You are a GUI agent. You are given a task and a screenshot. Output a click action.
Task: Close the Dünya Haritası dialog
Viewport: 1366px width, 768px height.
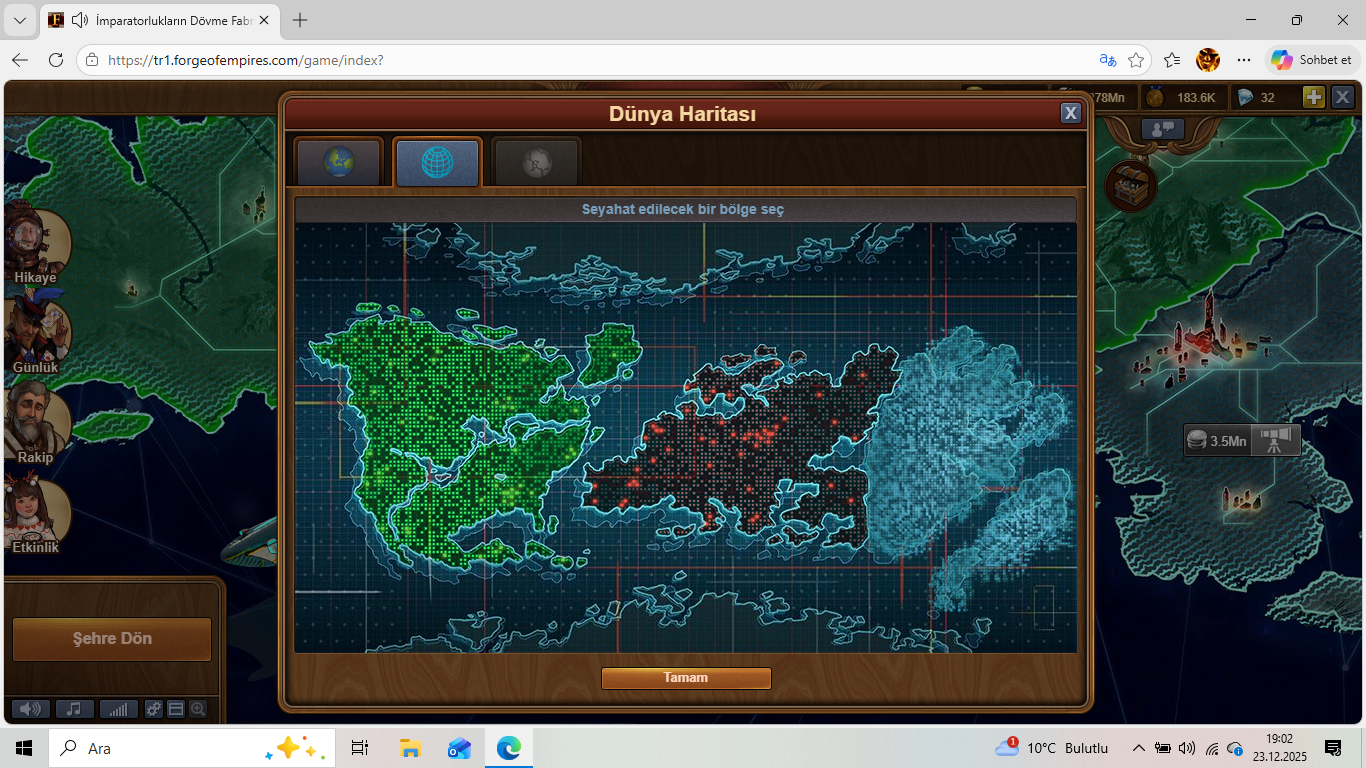click(x=1071, y=113)
